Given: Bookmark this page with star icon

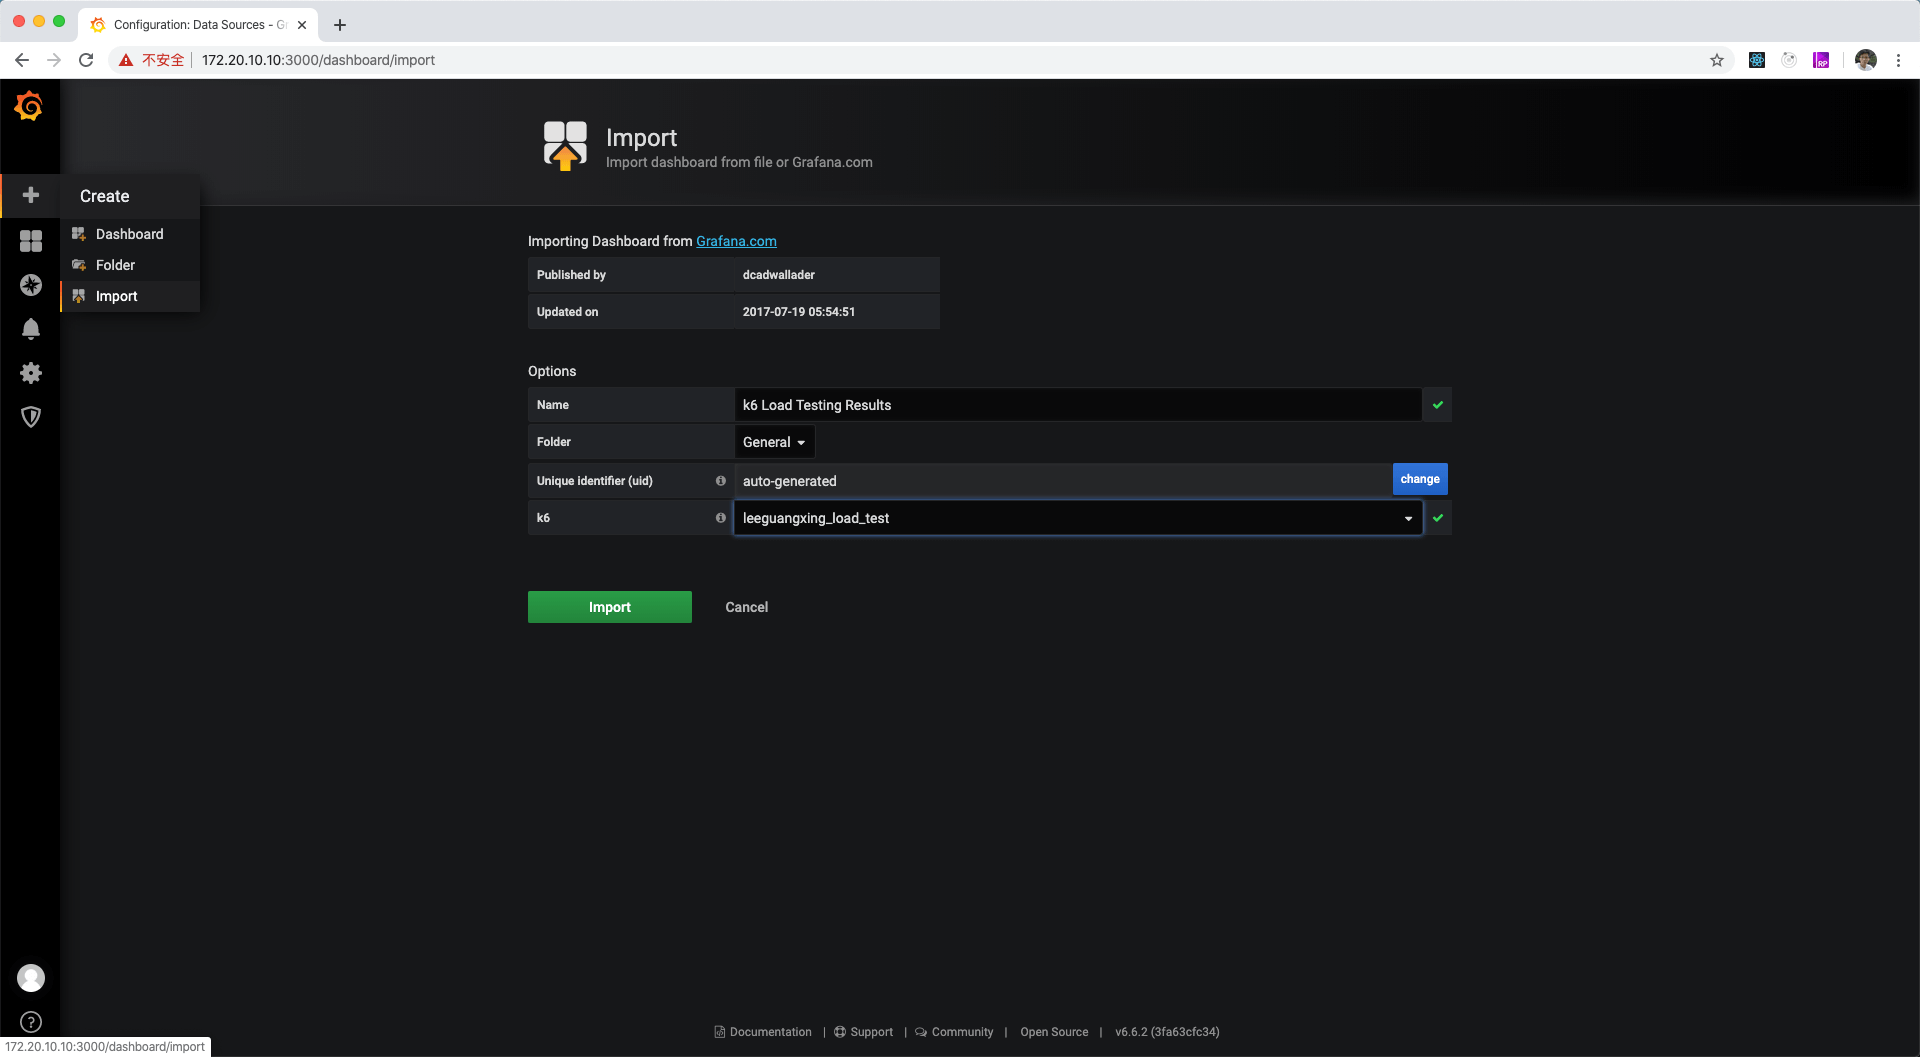Looking at the screenshot, I should coord(1717,60).
